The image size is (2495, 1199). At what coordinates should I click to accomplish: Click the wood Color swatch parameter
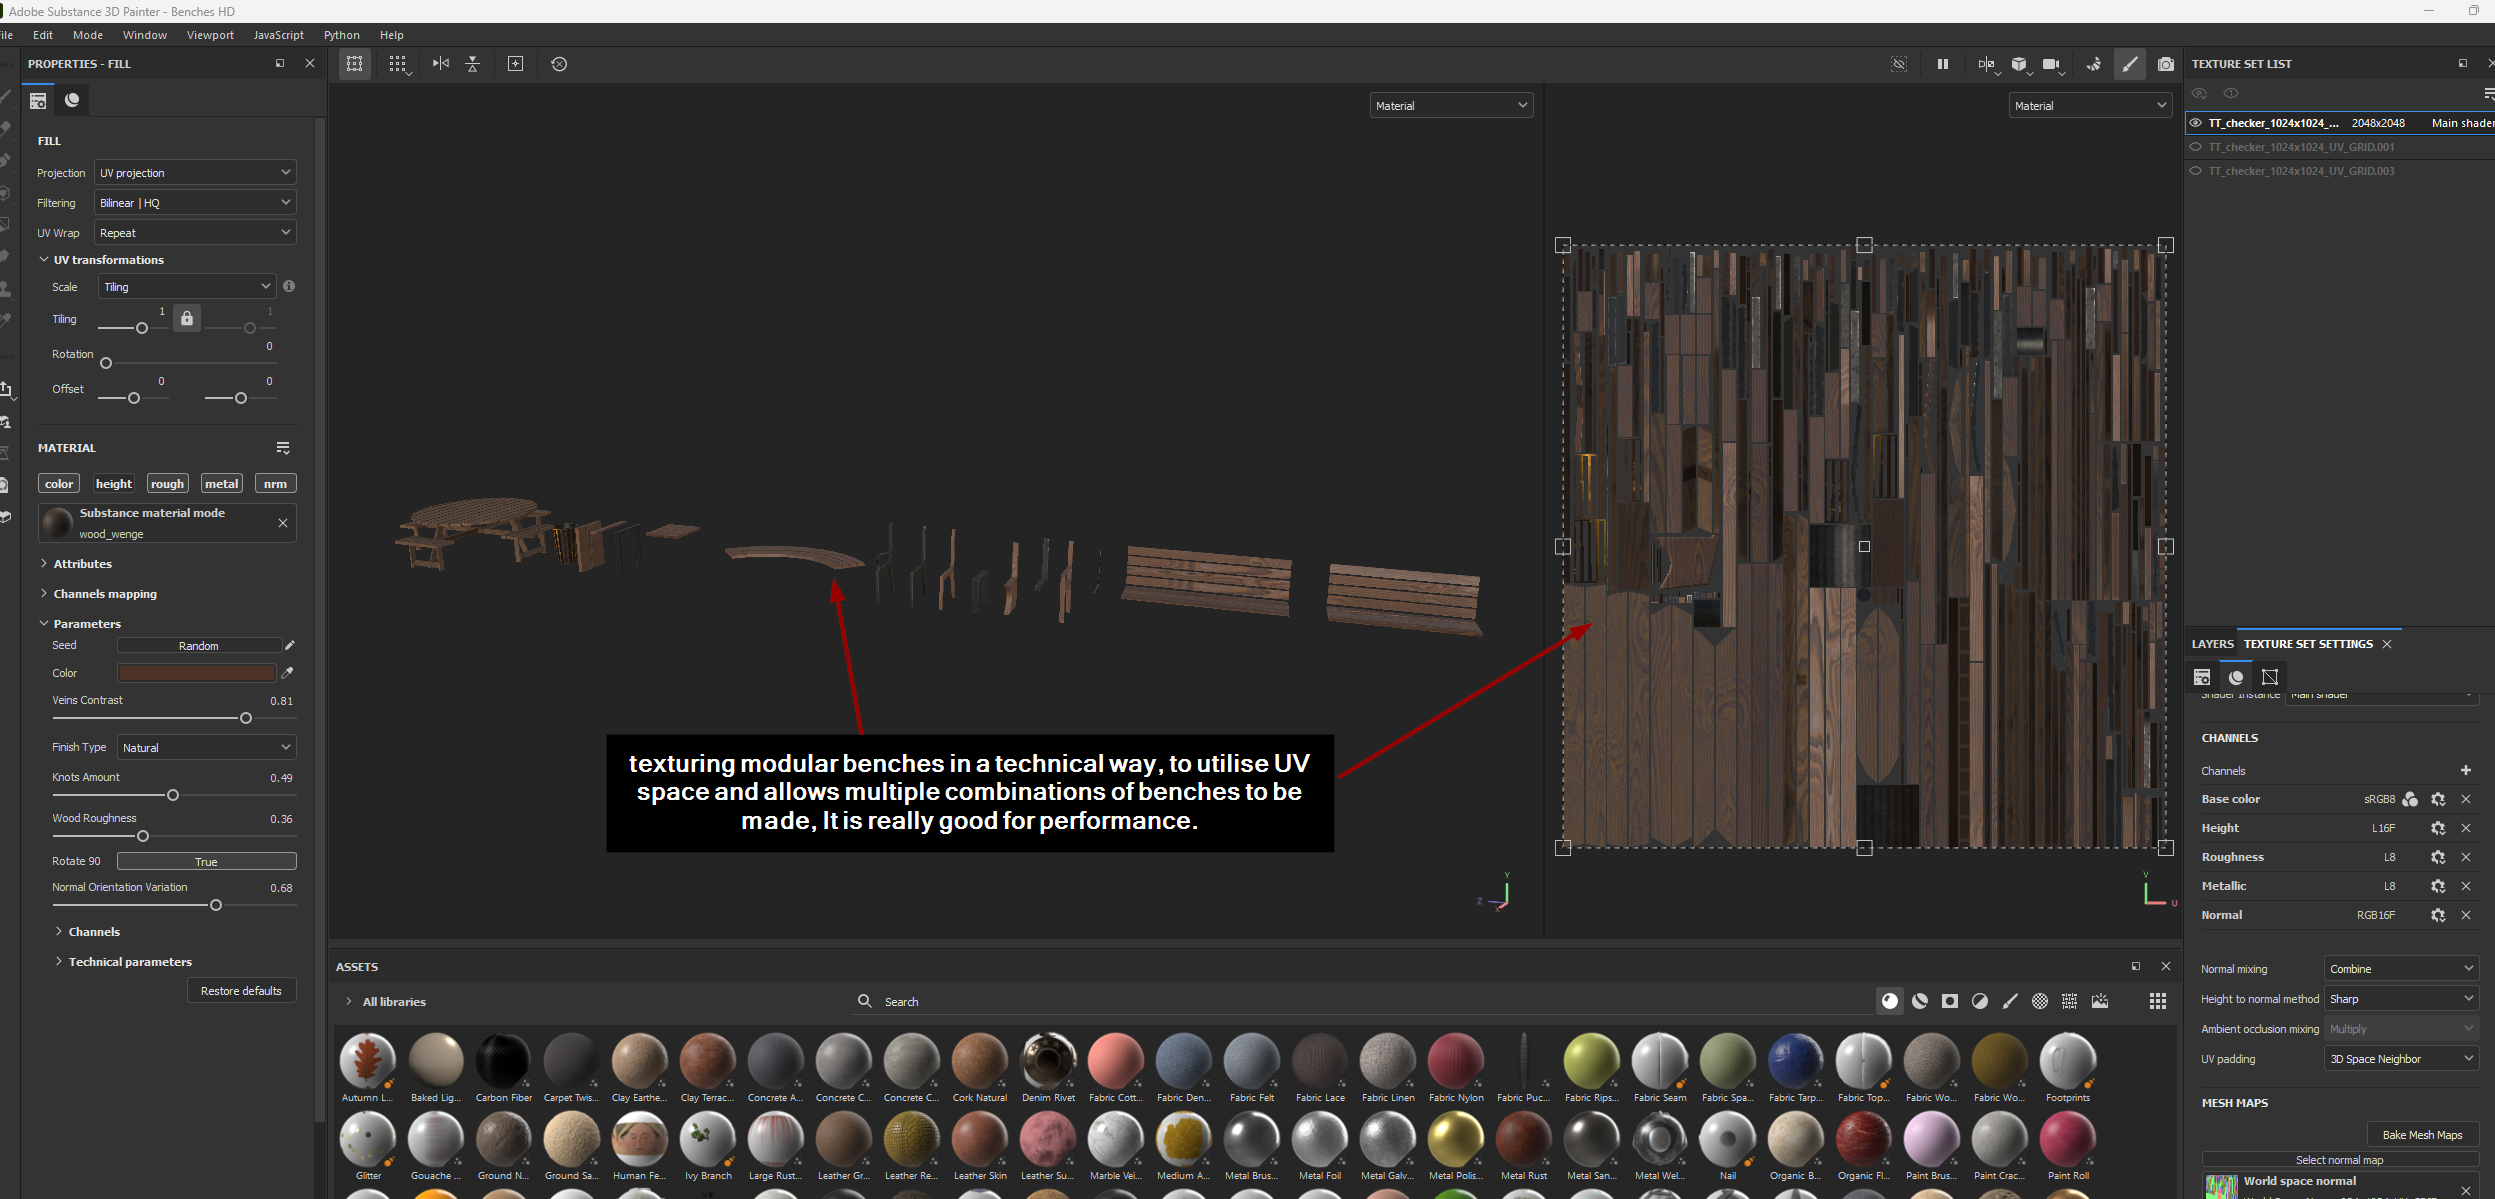point(196,673)
